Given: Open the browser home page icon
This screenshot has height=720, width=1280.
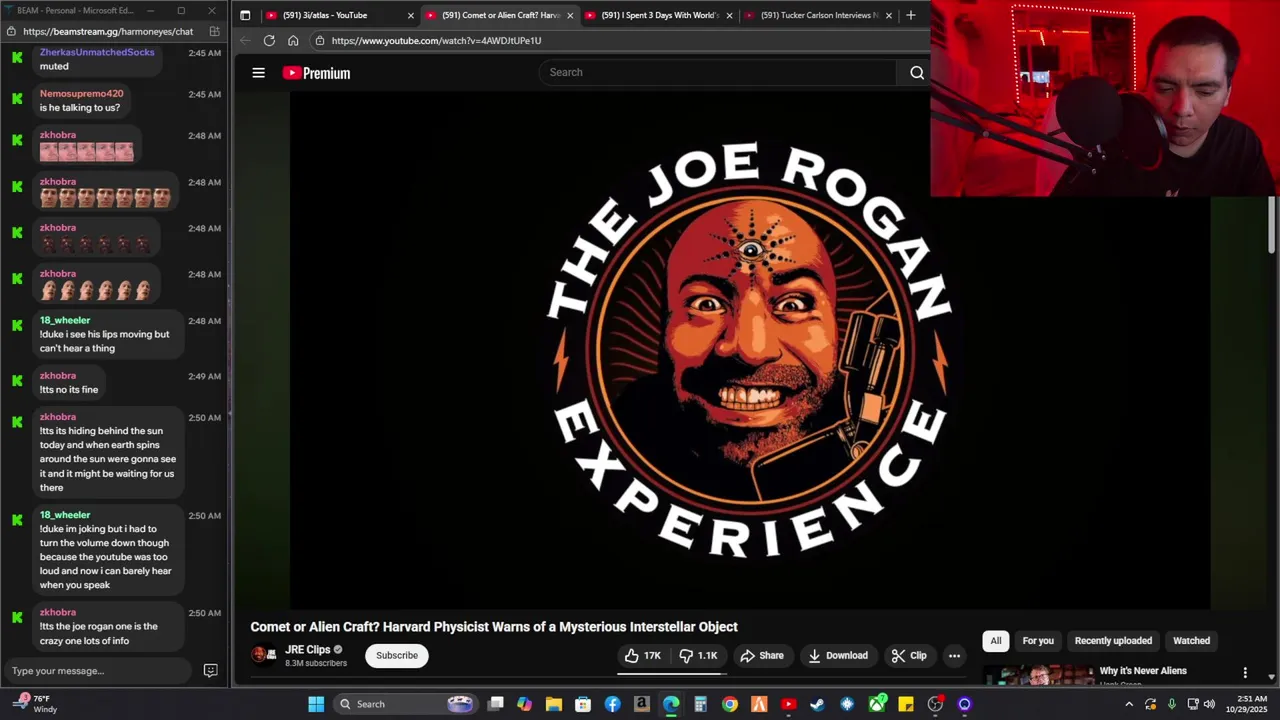Looking at the screenshot, I should coord(293,40).
